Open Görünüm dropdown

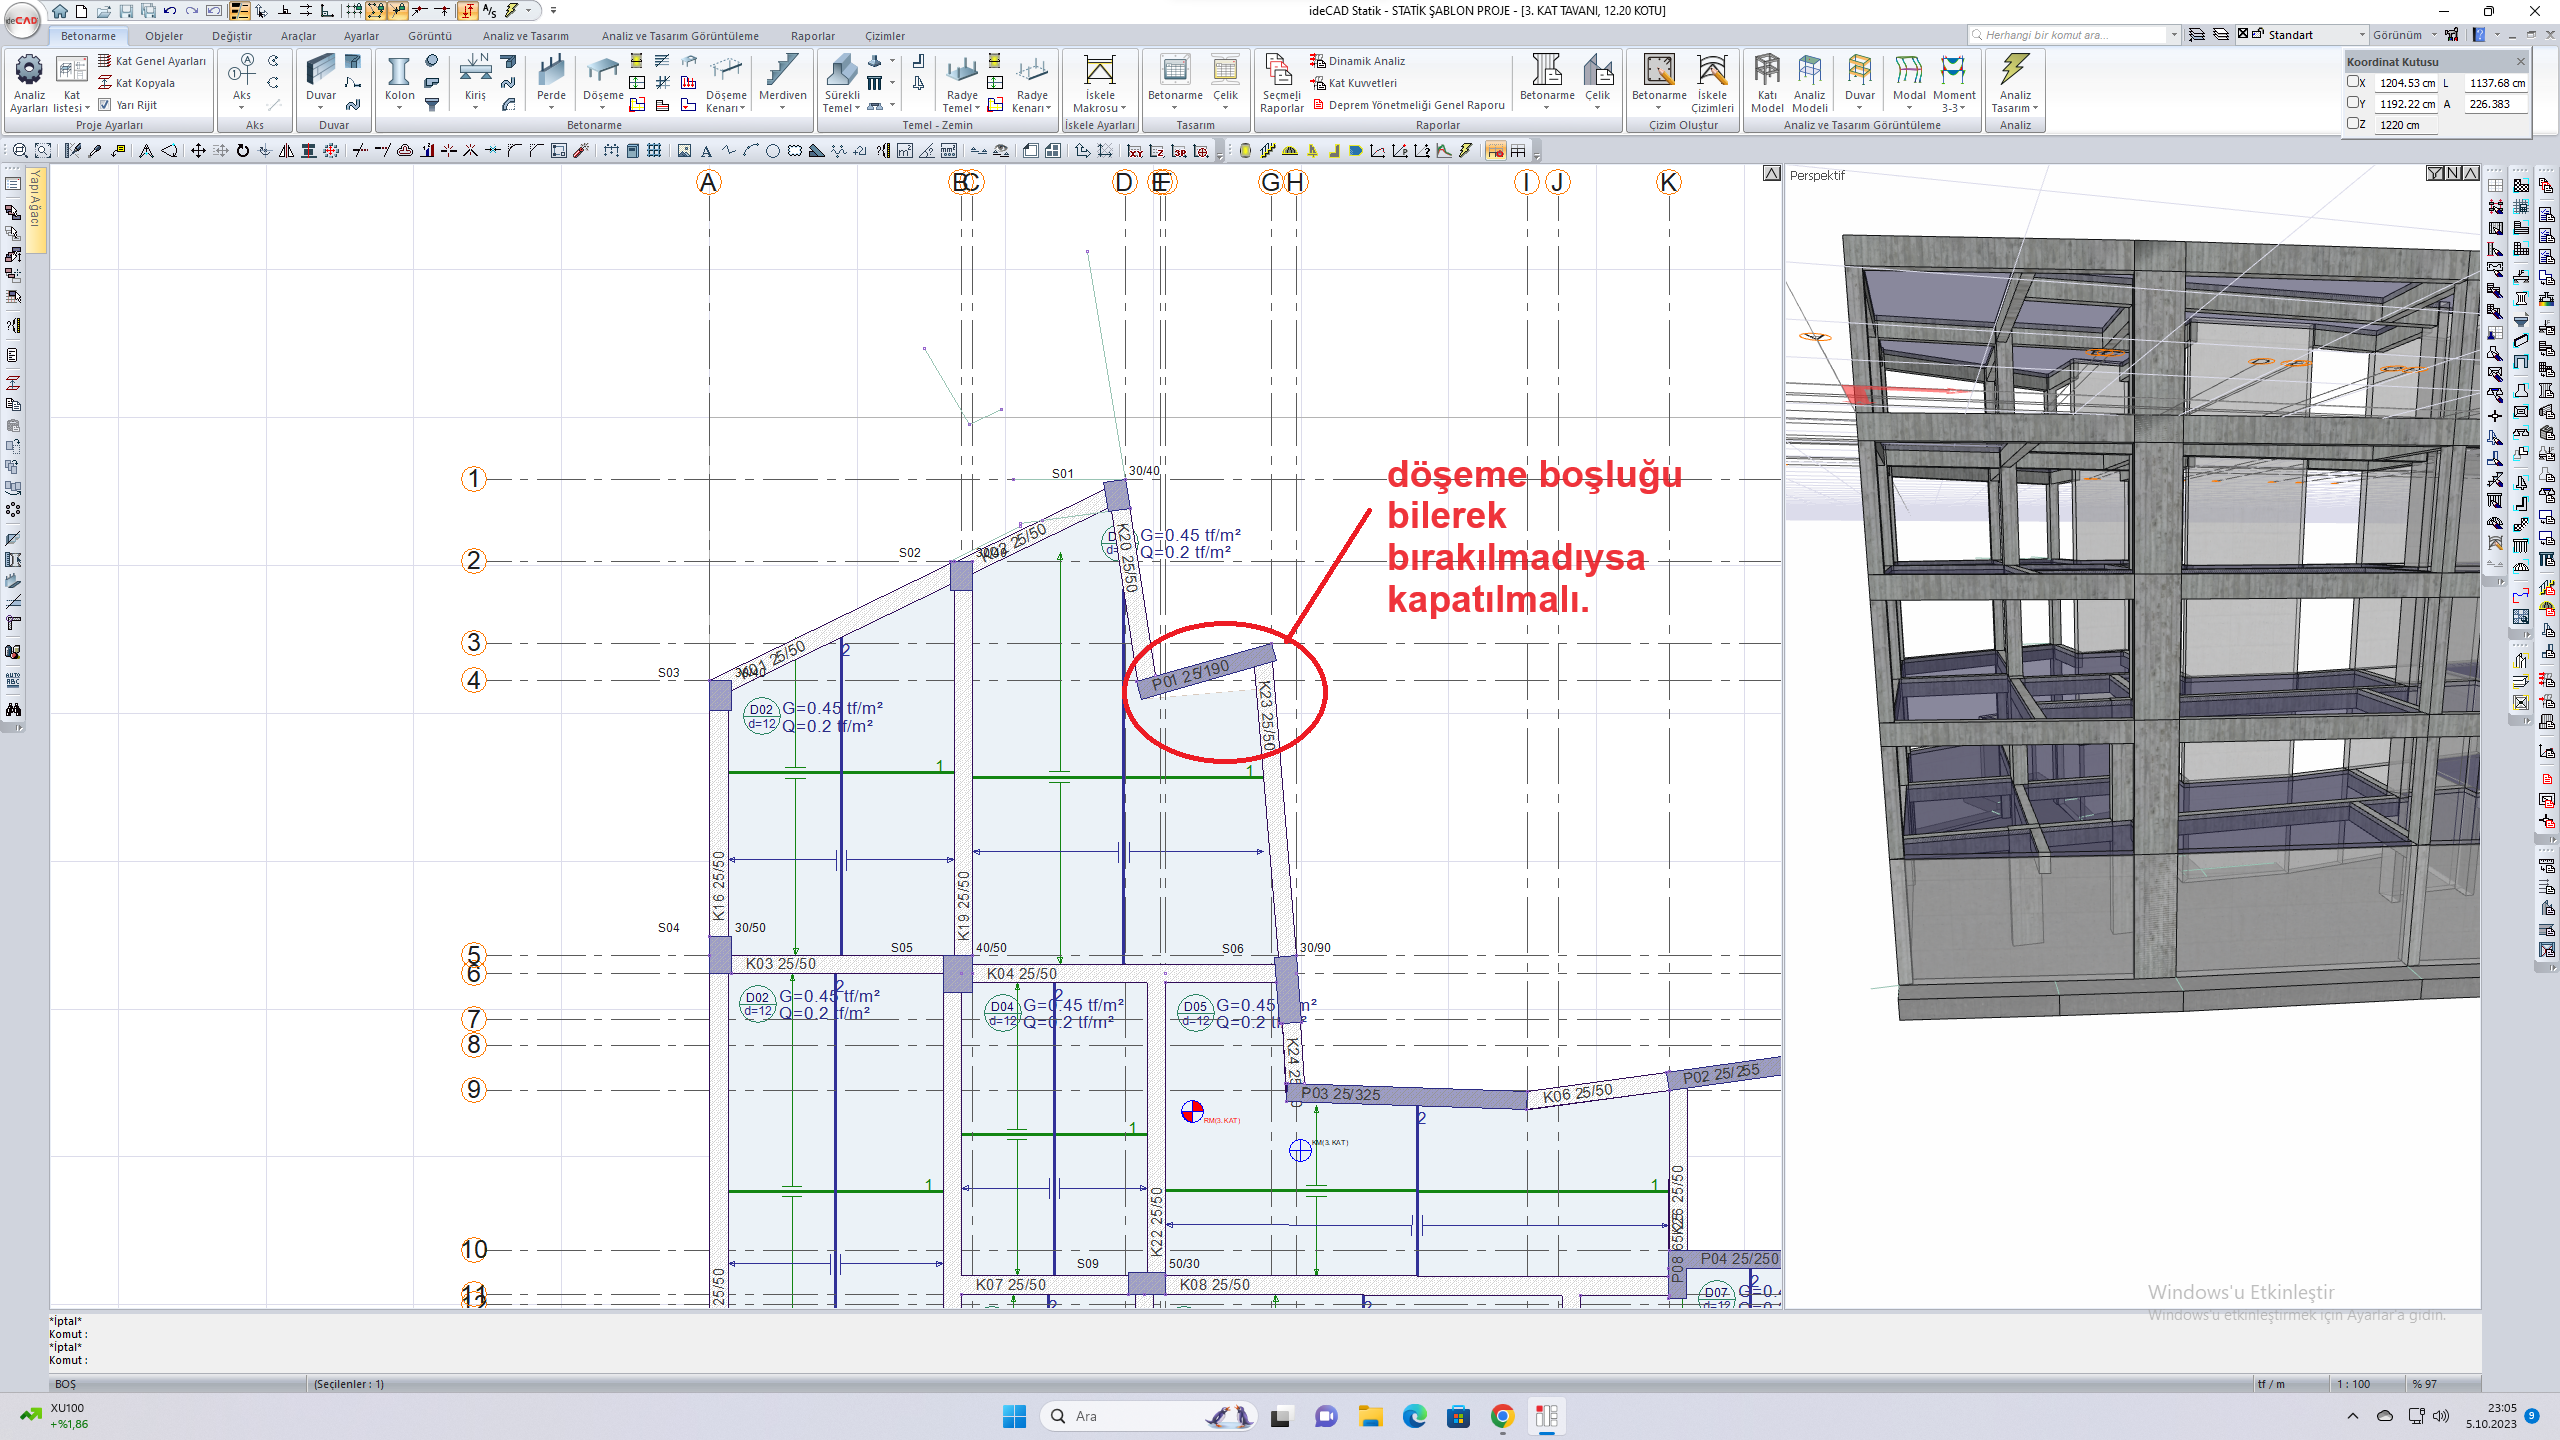[x=2404, y=35]
